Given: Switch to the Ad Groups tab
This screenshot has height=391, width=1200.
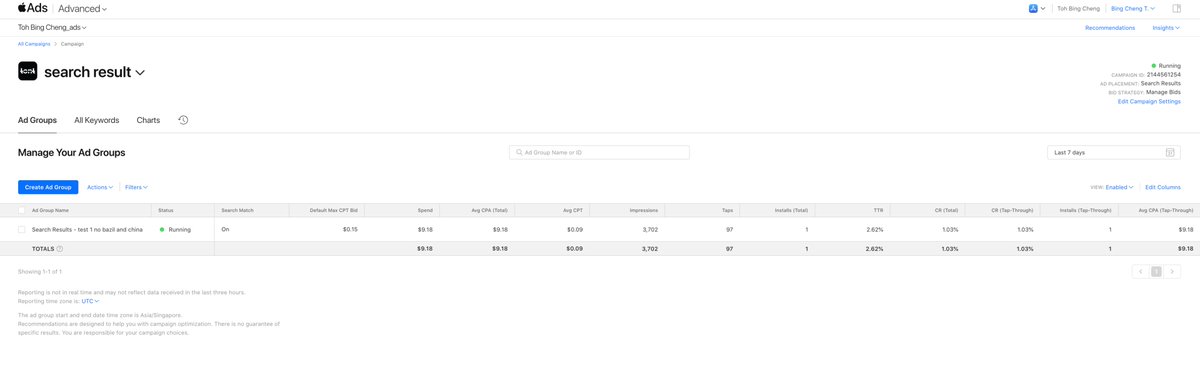Looking at the screenshot, I should (x=37, y=120).
